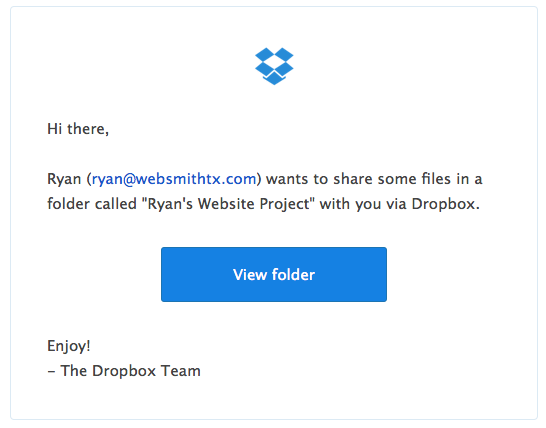
Task: Click the word "there," in the greeting
Action: point(88,129)
